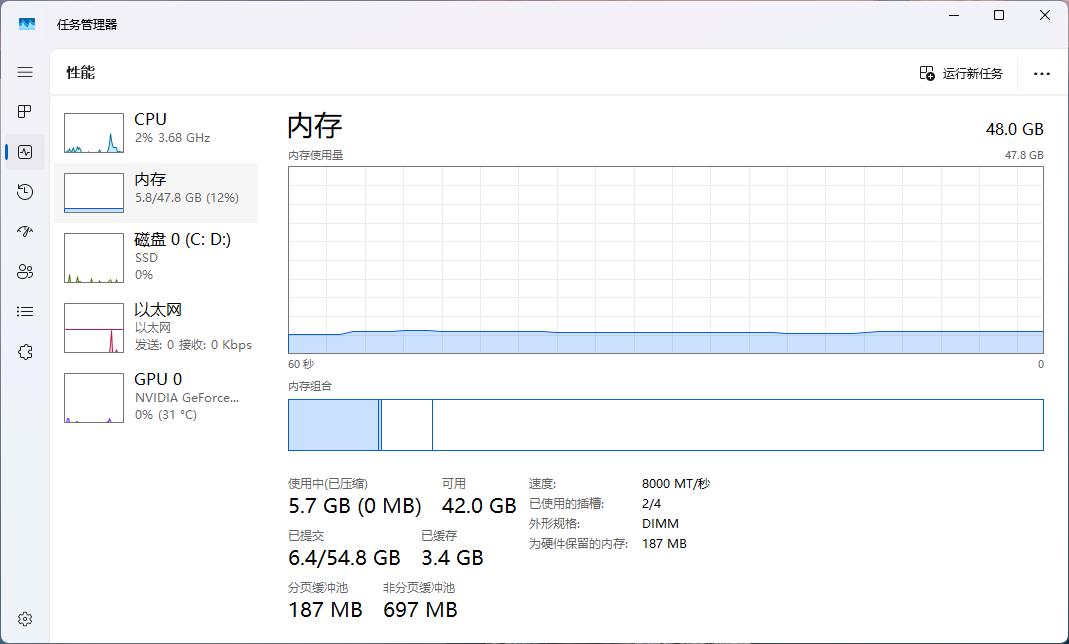Screen dimensions: 1069x644
Task: Switch to the Users page icon
Action: click(x=25, y=272)
